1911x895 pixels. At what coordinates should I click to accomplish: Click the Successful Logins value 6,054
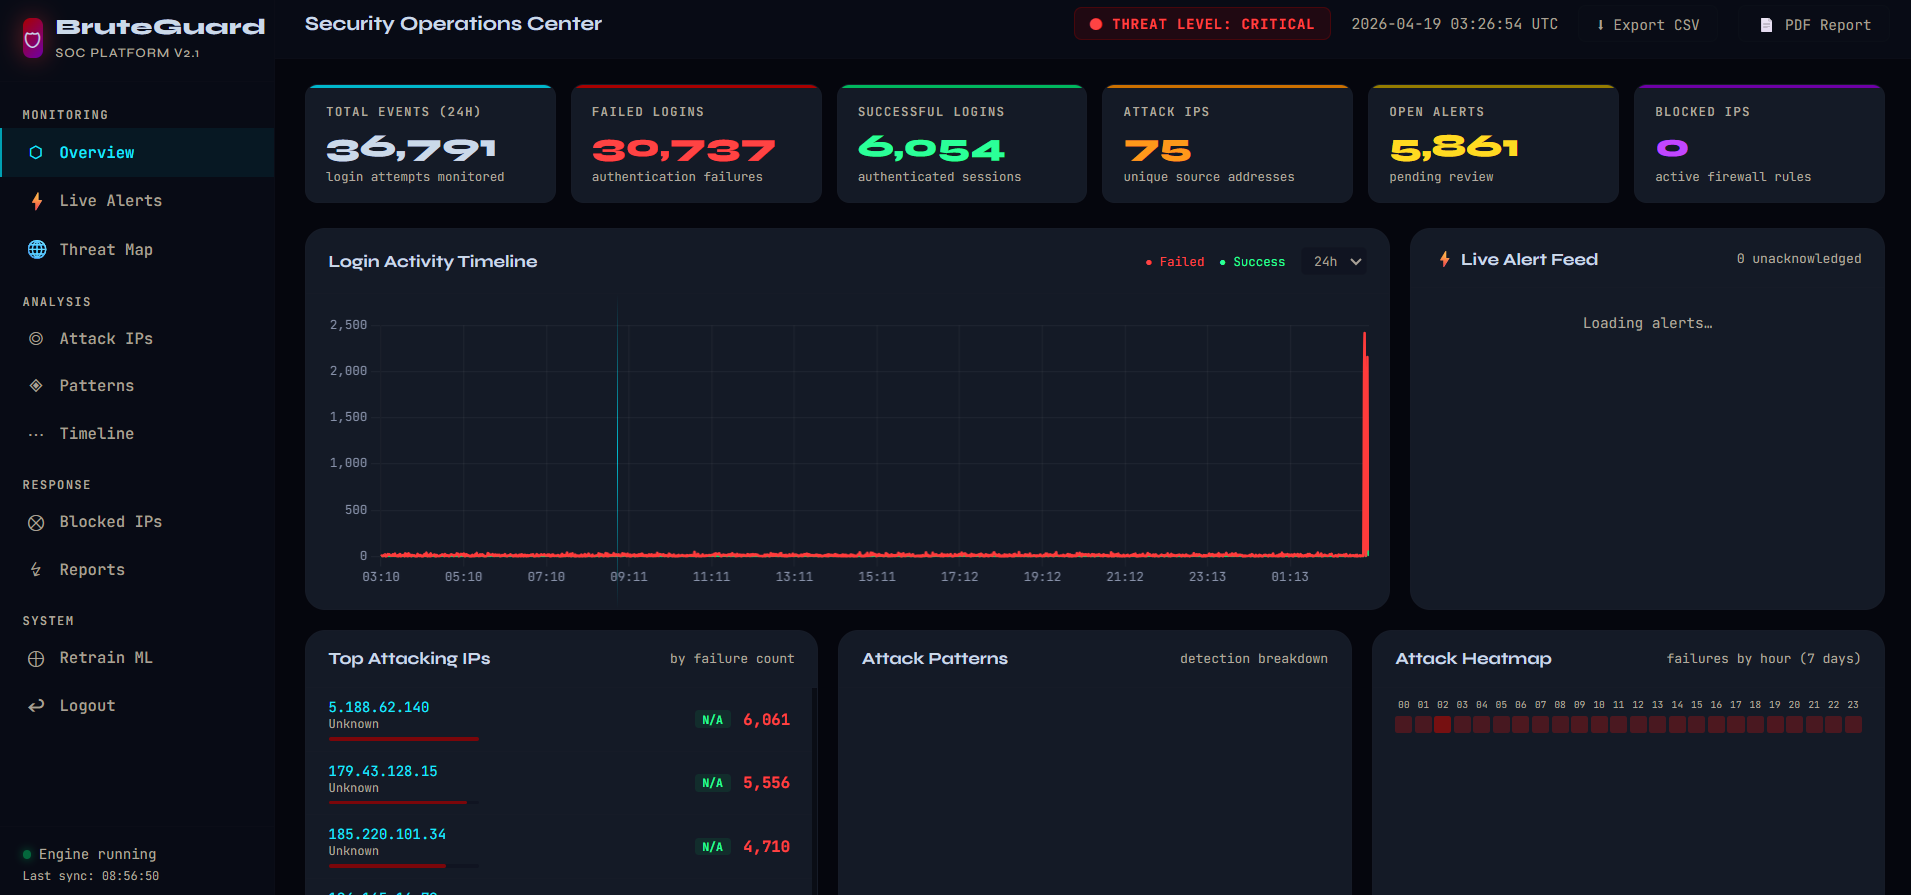point(931,150)
